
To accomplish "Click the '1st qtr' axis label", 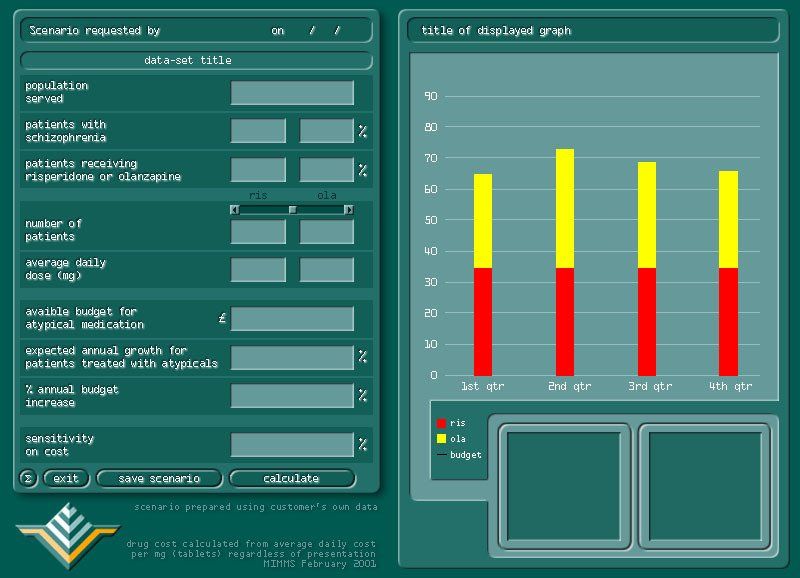I will [483, 387].
